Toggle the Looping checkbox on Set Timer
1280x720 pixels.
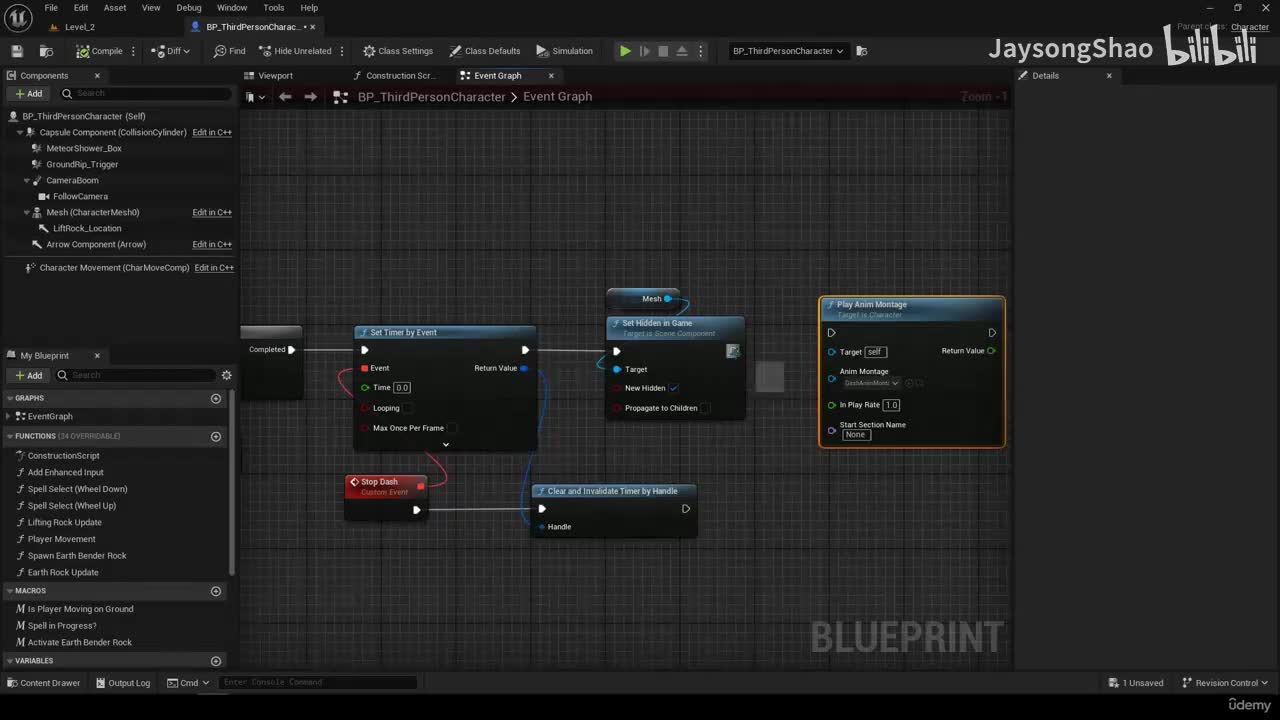pyautogui.click(x=408, y=408)
